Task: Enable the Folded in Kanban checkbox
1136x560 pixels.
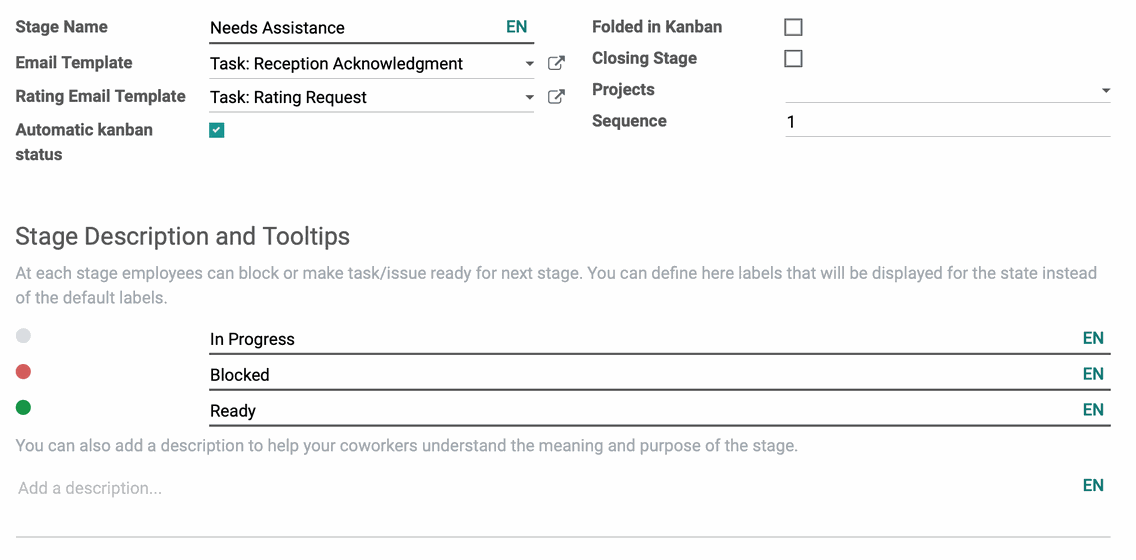Action: click(x=793, y=28)
